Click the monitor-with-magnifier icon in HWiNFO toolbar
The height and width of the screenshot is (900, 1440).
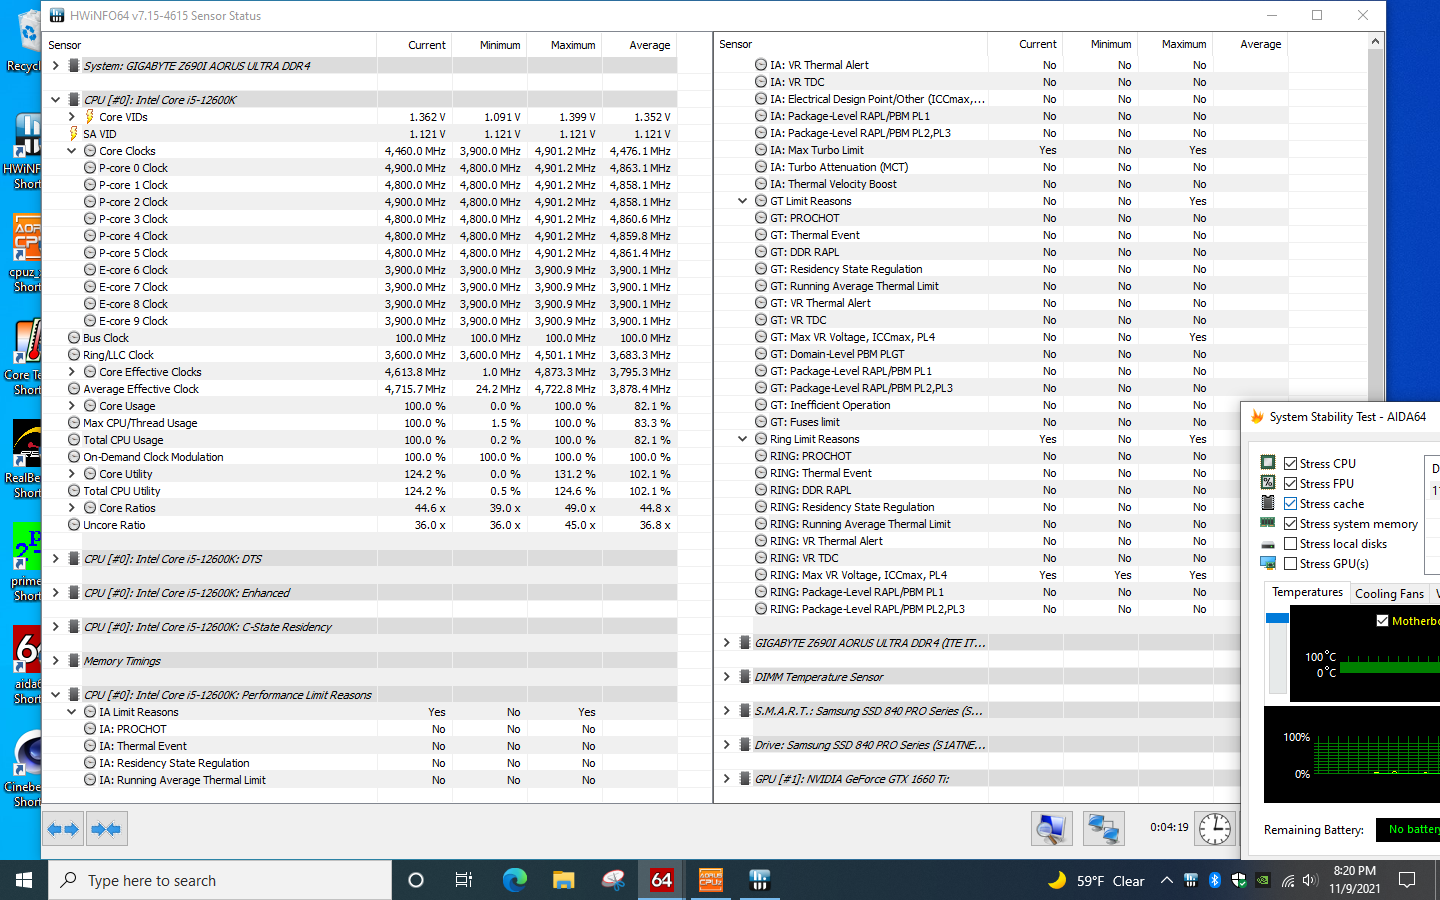(x=1051, y=828)
